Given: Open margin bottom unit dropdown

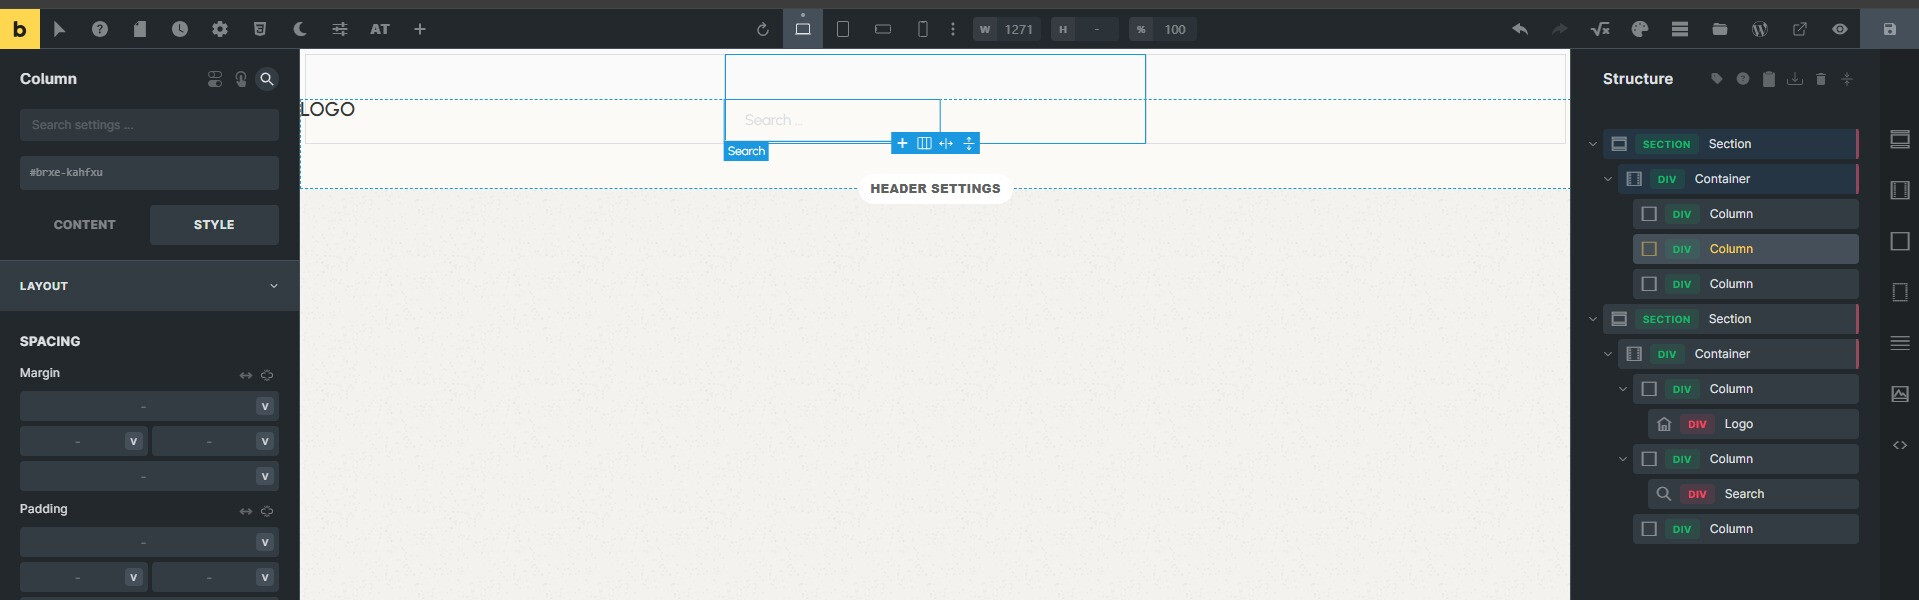Looking at the screenshot, I should coord(265,476).
